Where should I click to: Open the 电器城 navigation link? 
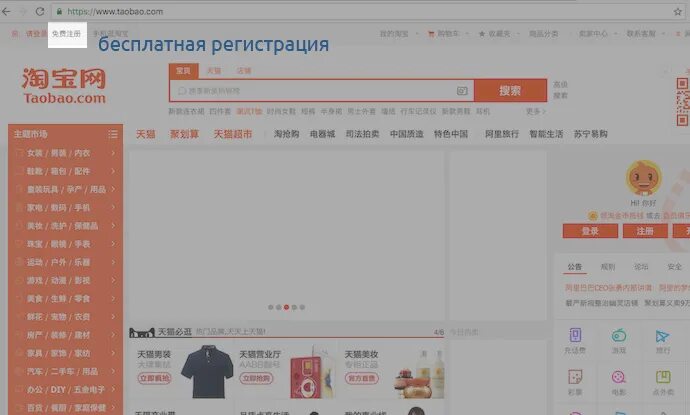pyautogui.click(x=323, y=134)
